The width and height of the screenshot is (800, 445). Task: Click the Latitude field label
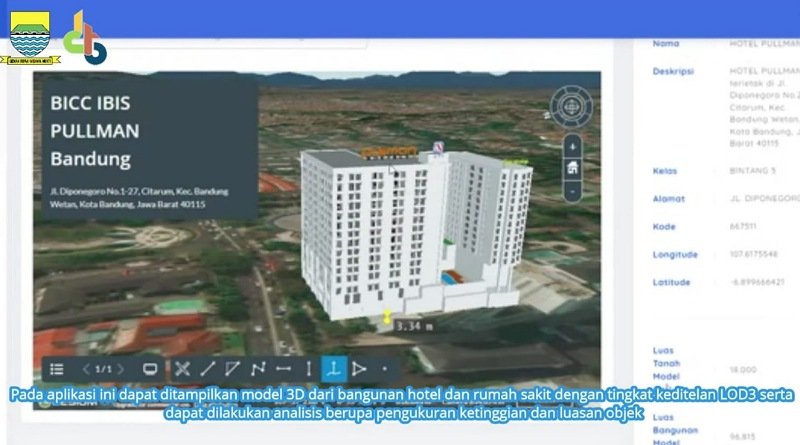[x=671, y=282]
